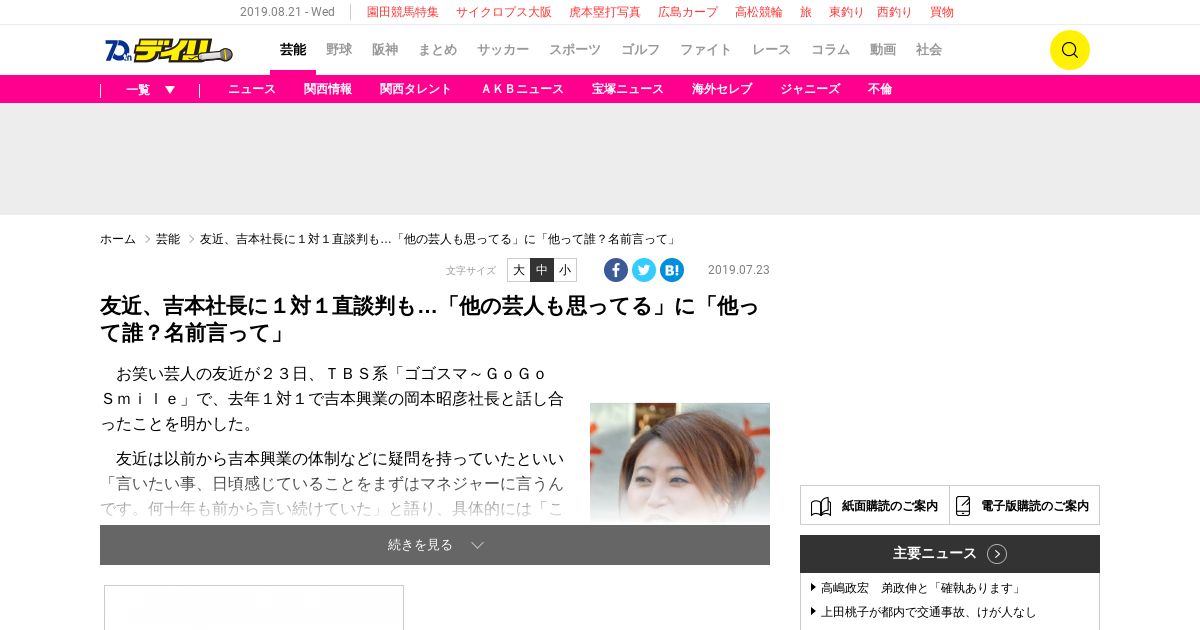Share article on Facebook

pyautogui.click(x=616, y=270)
